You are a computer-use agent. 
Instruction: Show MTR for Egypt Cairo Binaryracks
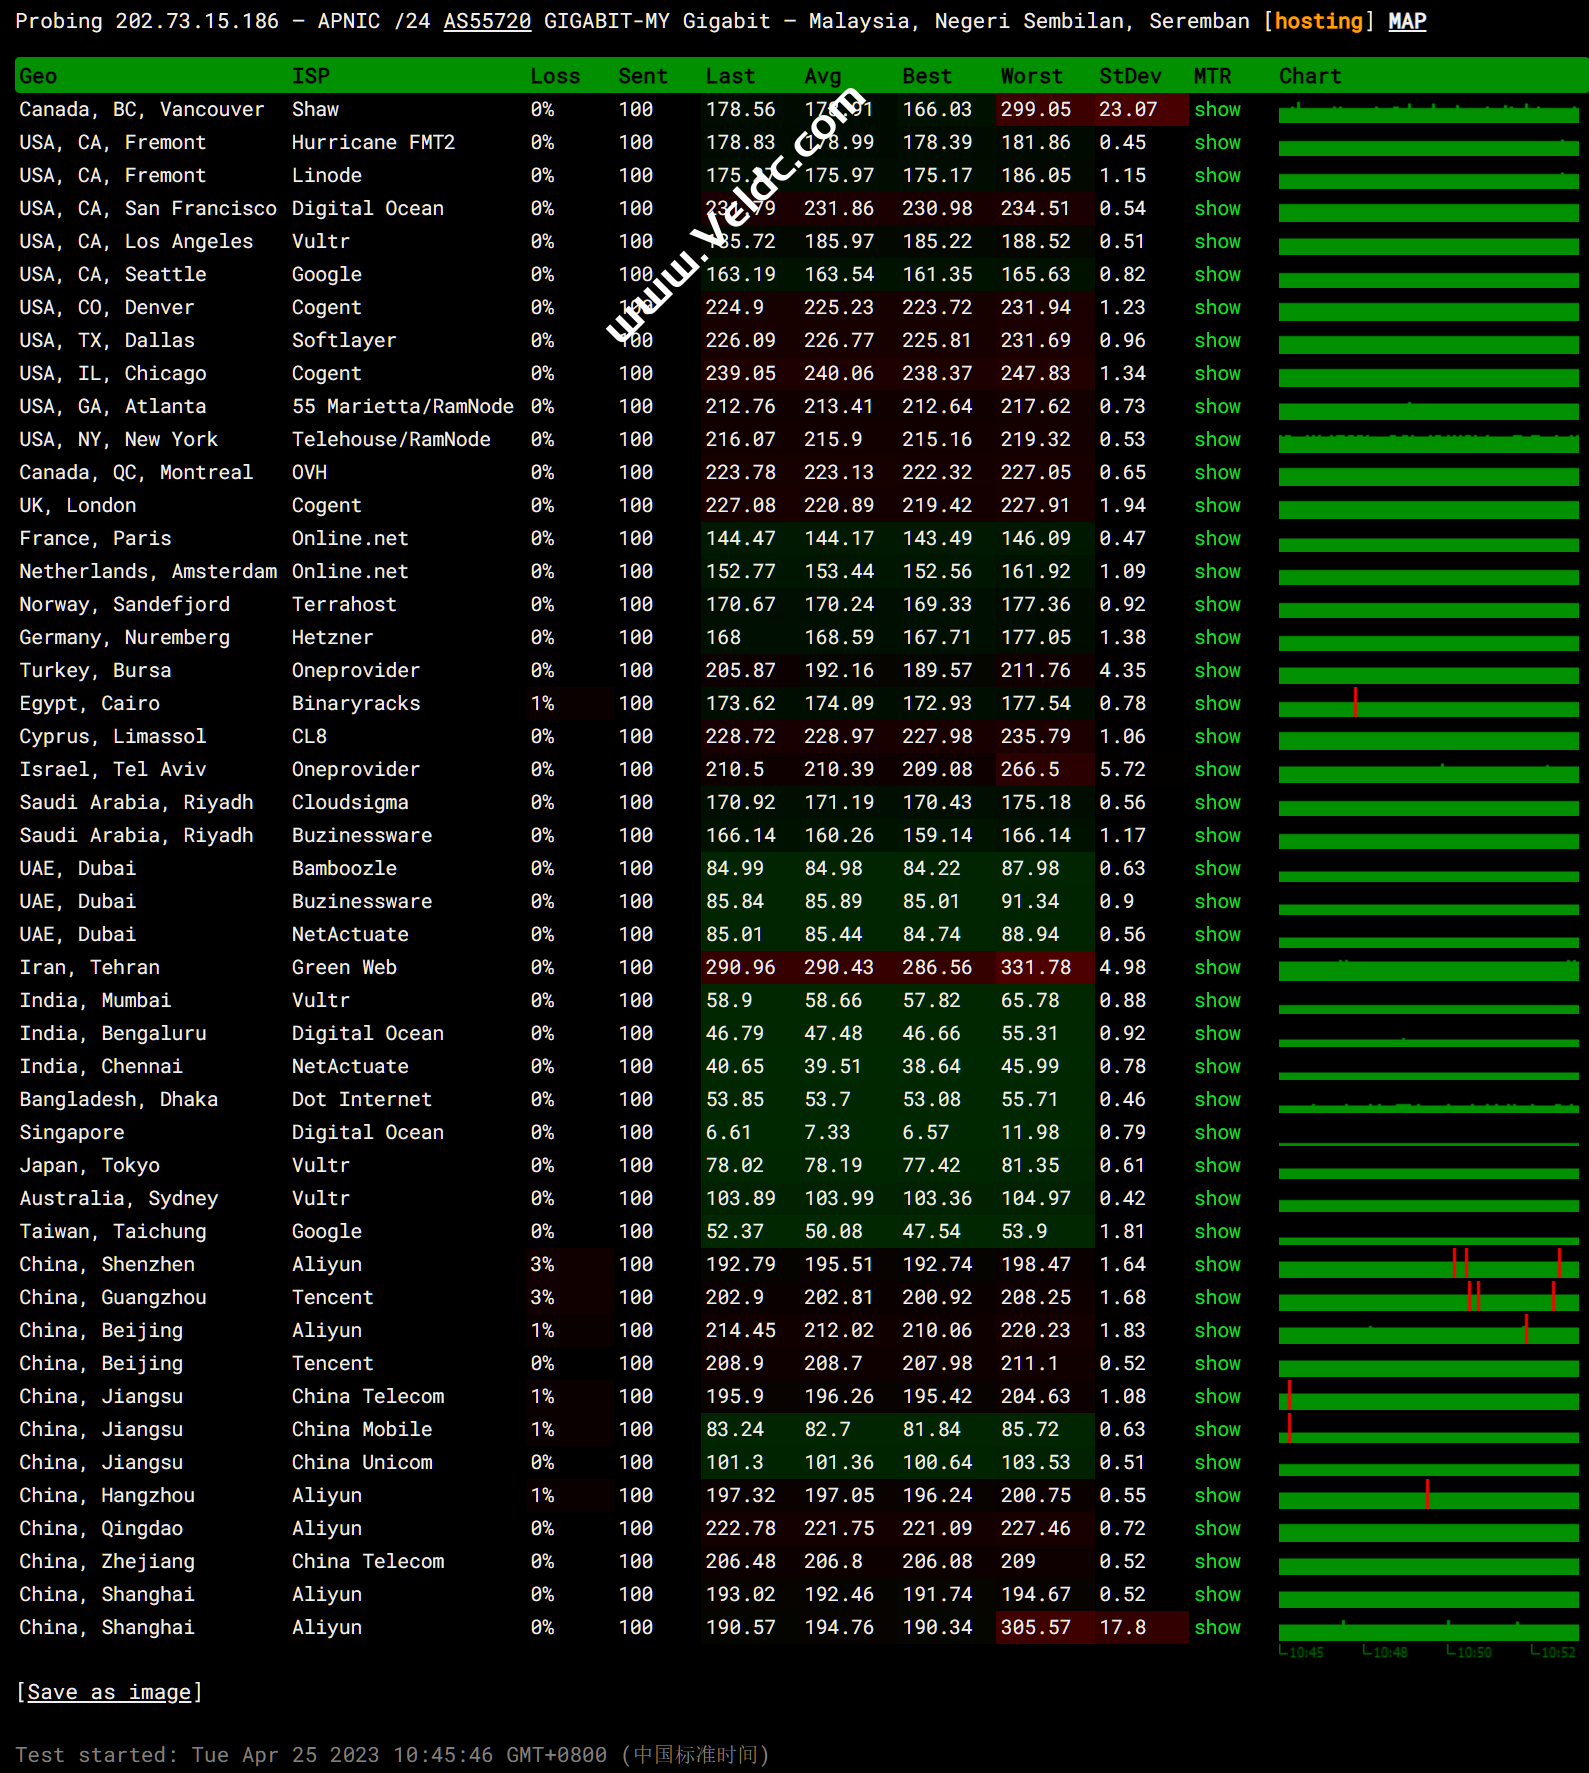pyautogui.click(x=1217, y=703)
